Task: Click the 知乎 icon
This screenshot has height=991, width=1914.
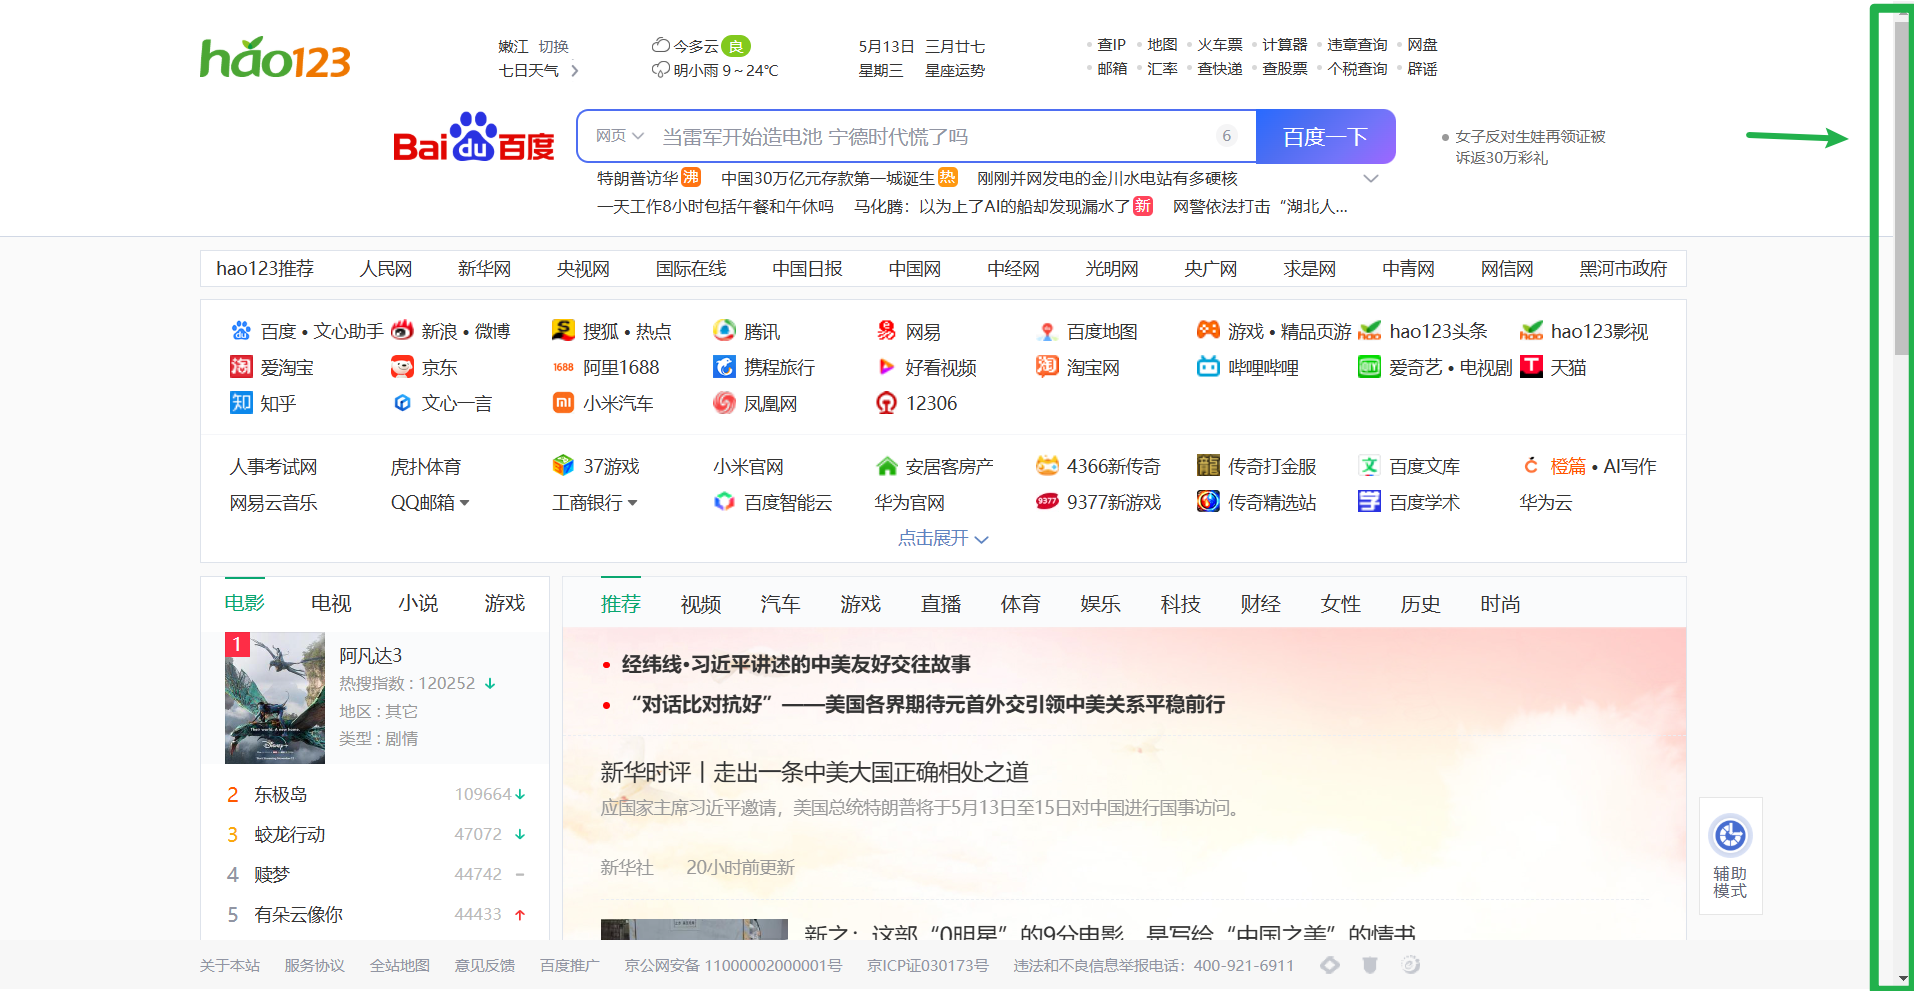Action: (241, 402)
